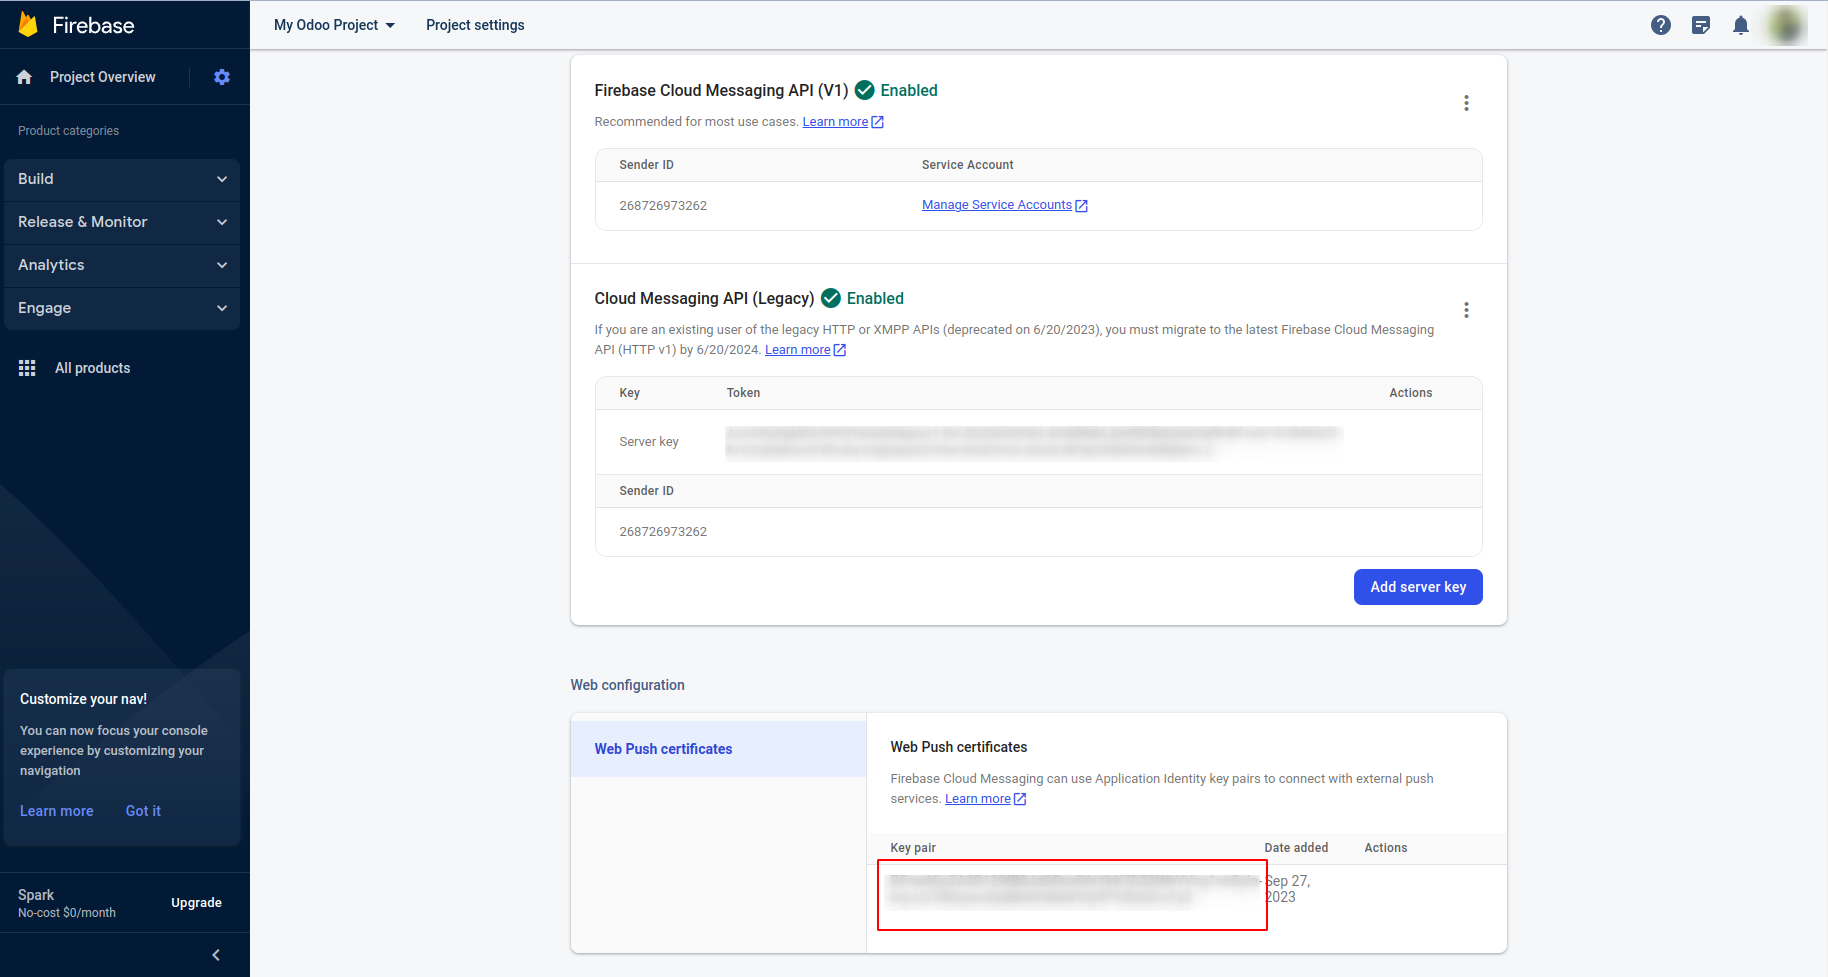This screenshot has height=977, width=1828.
Task: Dismiss the nav tip with Got it
Action: click(143, 811)
